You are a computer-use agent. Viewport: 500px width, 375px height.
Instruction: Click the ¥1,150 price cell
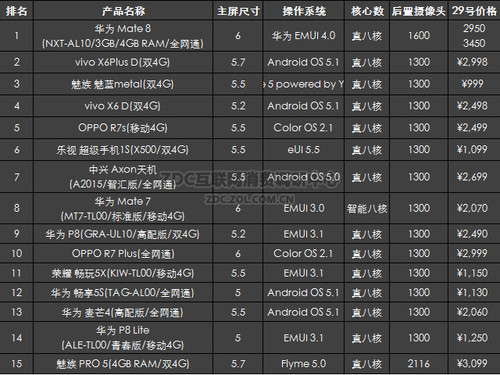pos(473,273)
